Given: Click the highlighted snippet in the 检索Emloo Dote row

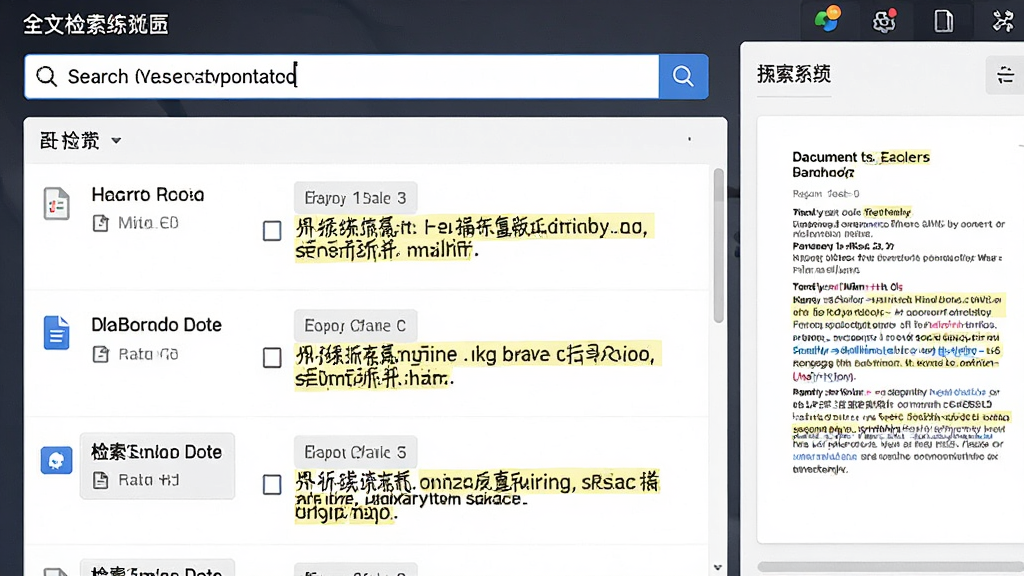Looking at the screenshot, I should 477,496.
